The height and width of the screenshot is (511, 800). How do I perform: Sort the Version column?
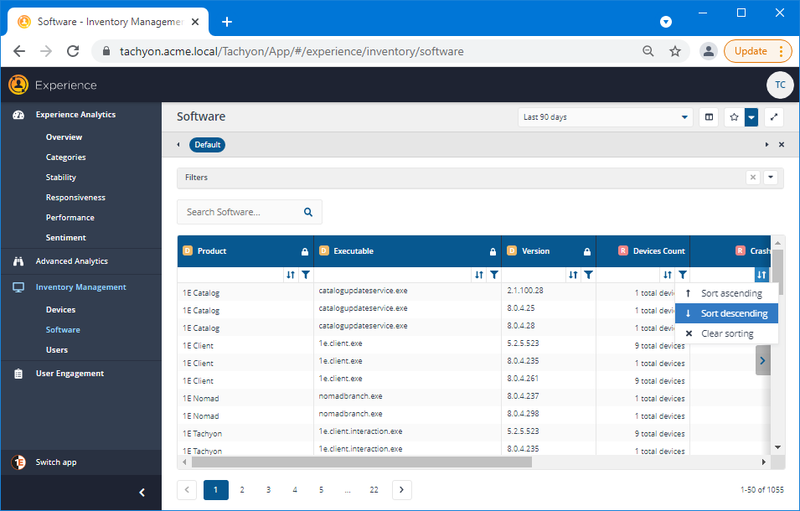pyautogui.click(x=573, y=275)
